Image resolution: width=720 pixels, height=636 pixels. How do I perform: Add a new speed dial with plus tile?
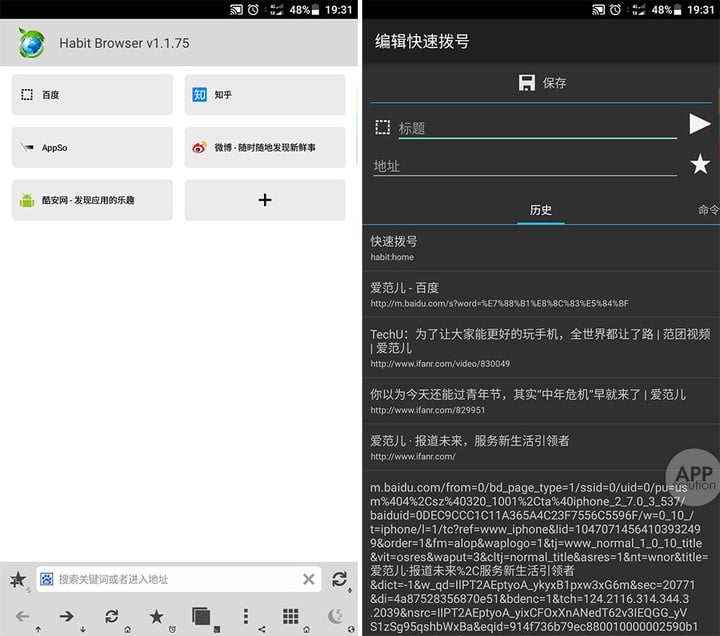(x=265, y=200)
